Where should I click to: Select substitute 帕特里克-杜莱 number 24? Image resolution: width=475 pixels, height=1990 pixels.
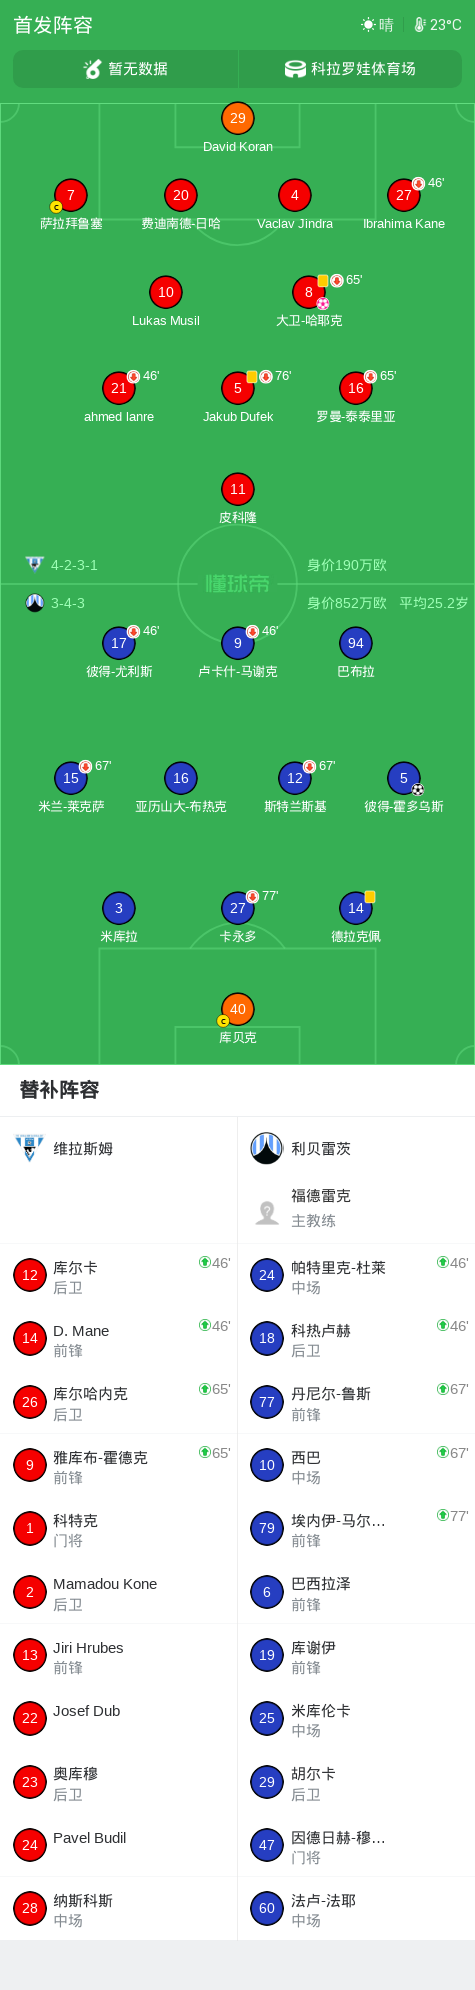coord(356,1276)
